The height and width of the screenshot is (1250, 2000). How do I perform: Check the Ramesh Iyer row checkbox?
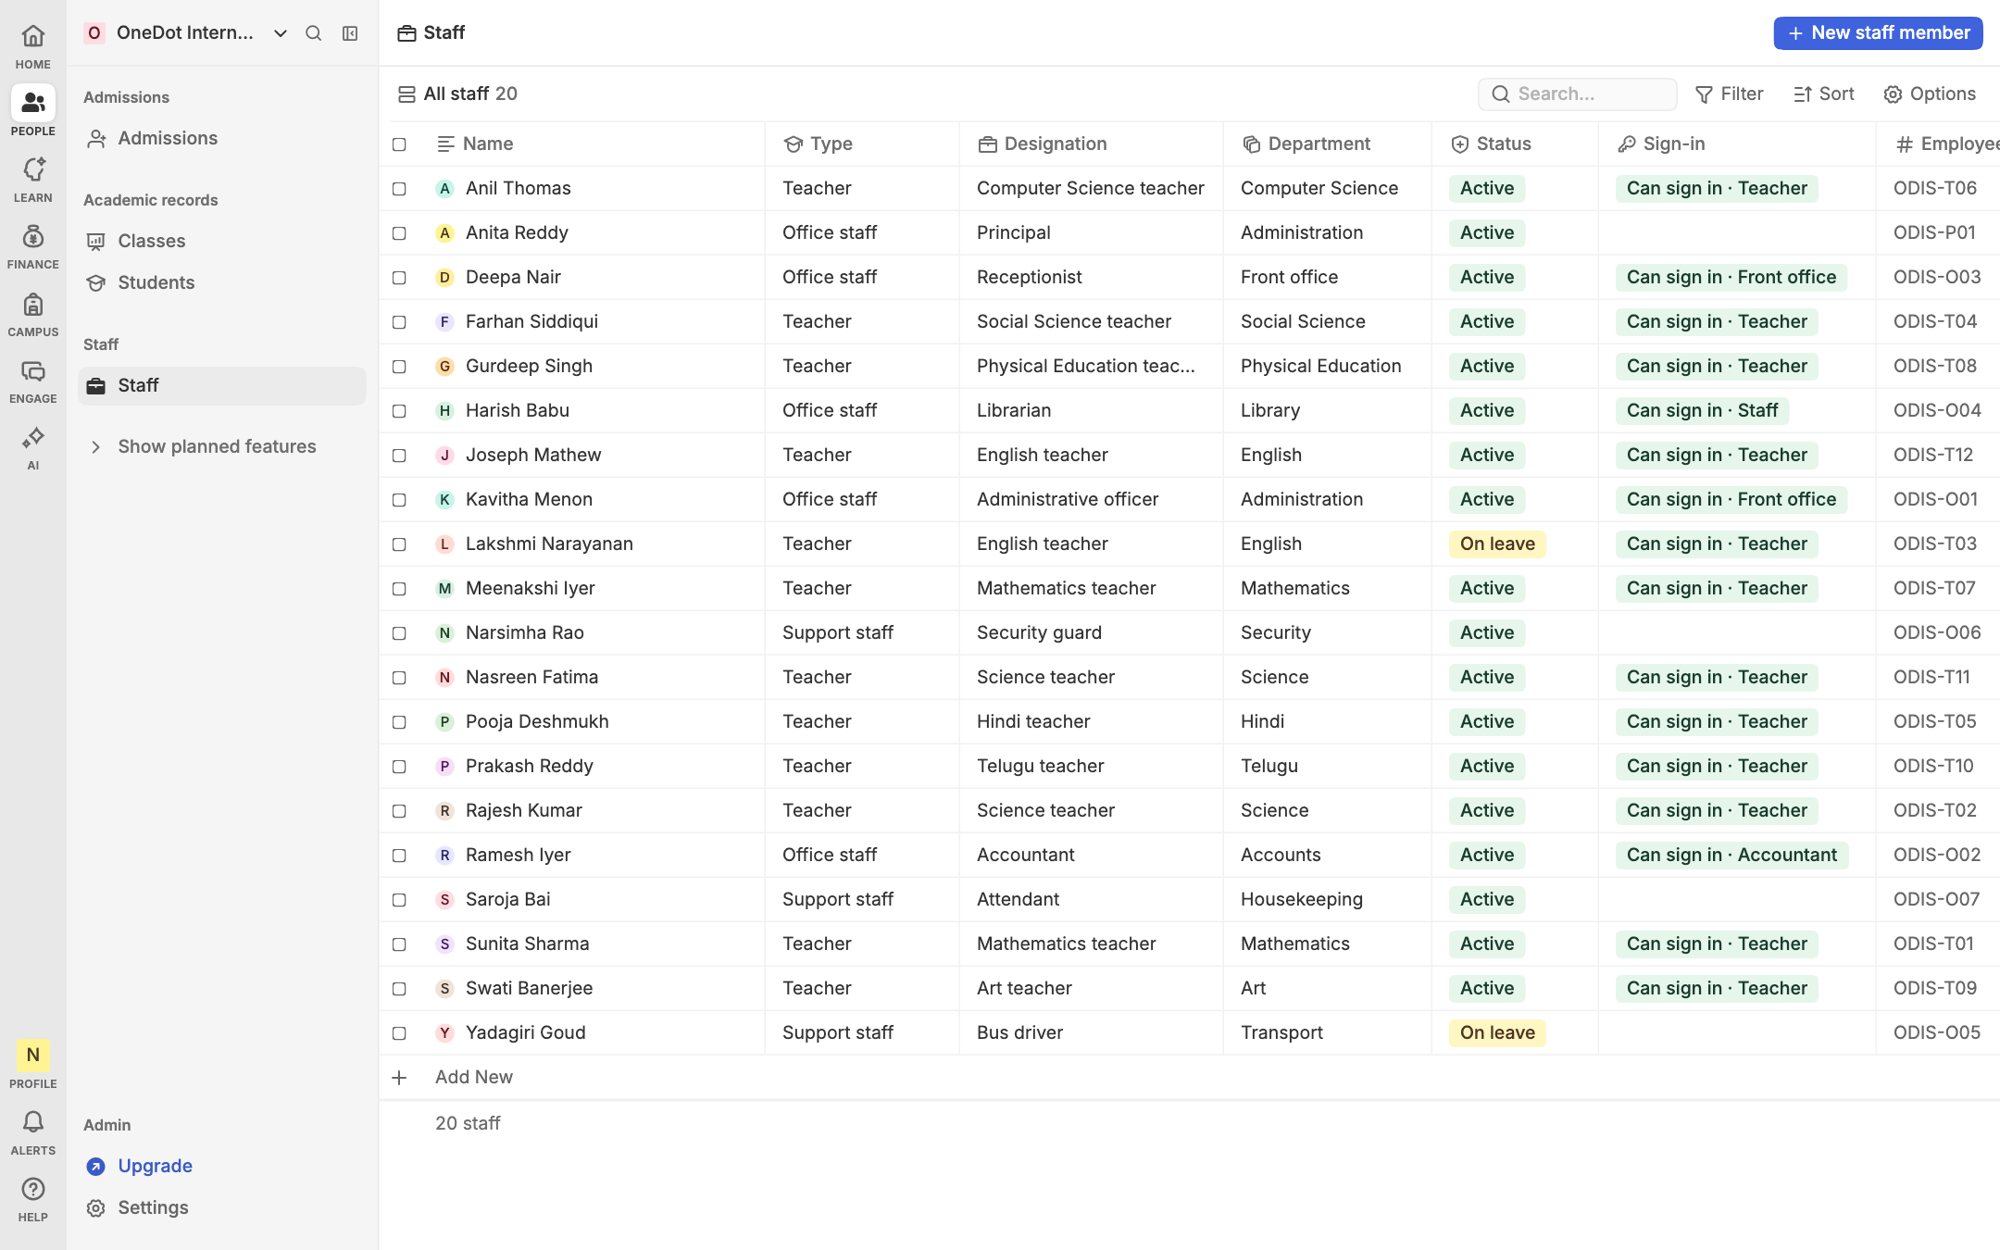399,855
